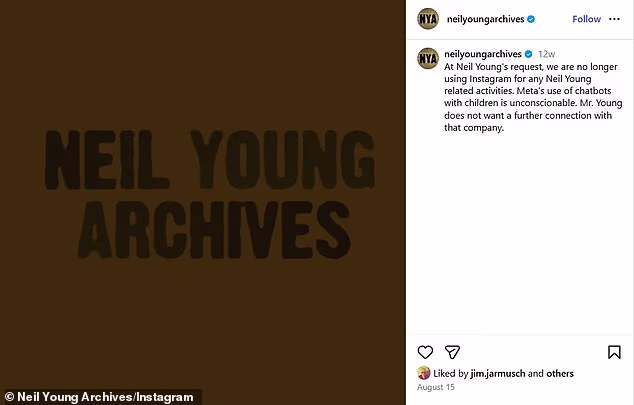Like the post with the heart icon

425,352
